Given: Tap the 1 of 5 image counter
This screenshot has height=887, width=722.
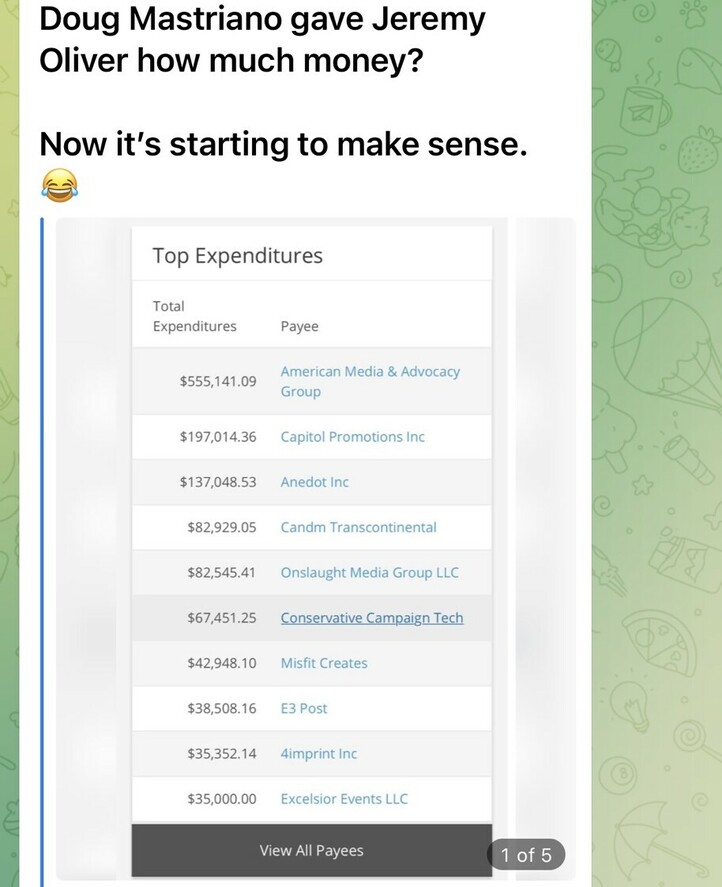Looking at the screenshot, I should (526, 855).
